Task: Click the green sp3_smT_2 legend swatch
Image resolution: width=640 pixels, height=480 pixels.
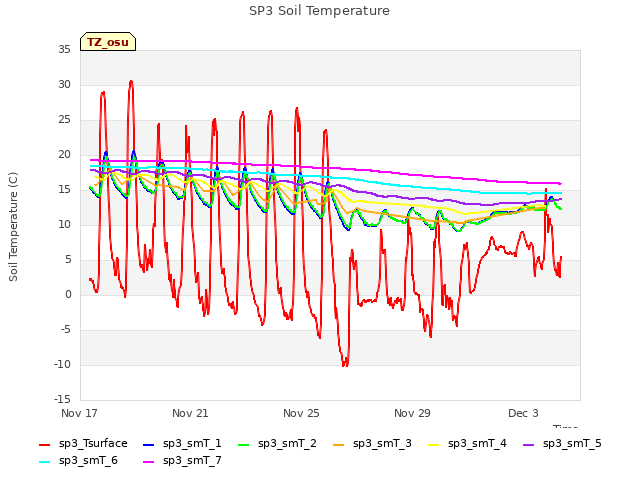Action: tap(244, 444)
